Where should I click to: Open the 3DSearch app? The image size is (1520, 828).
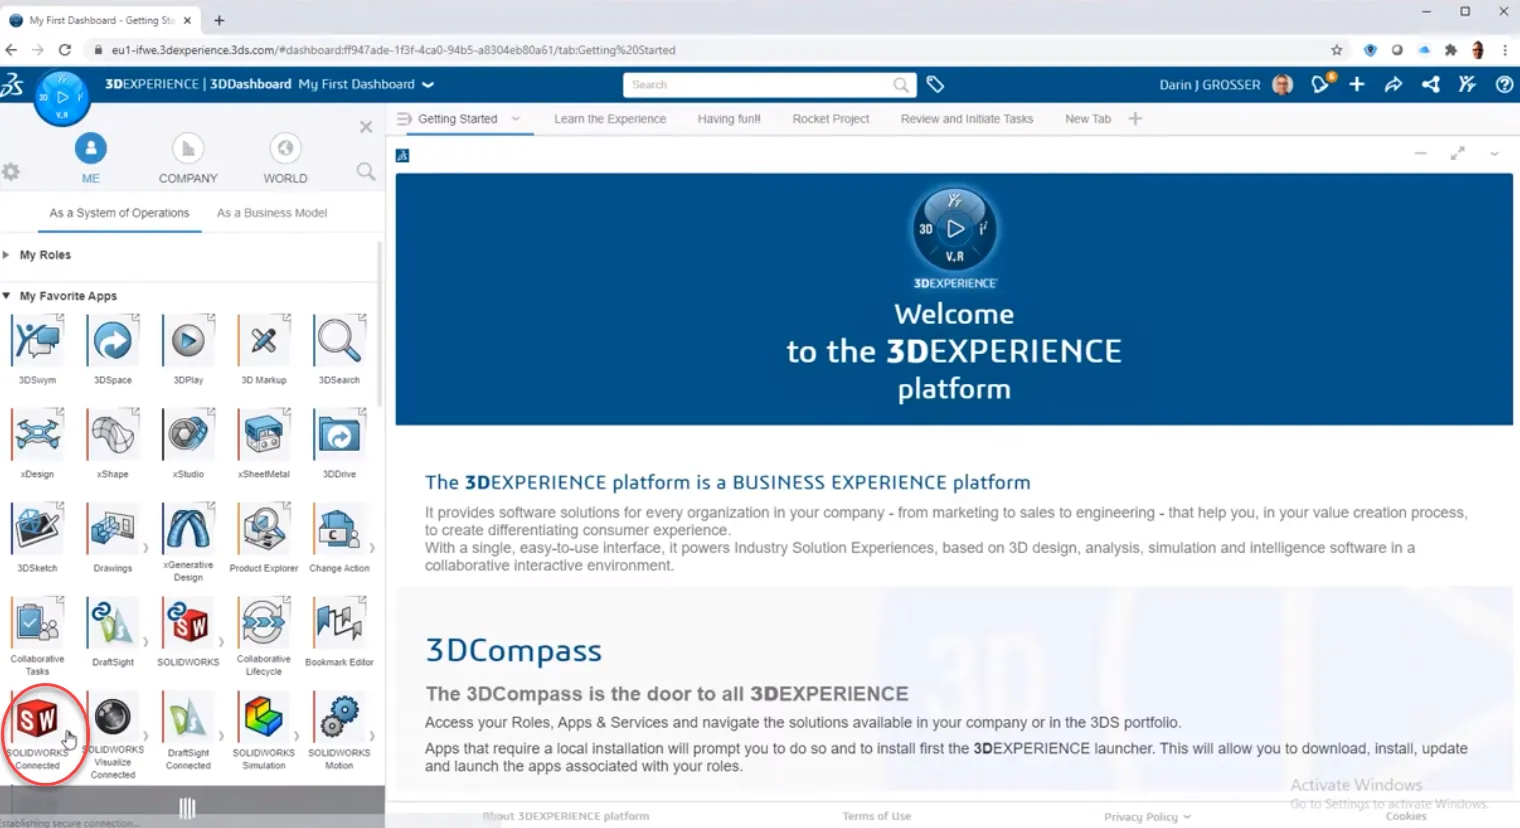(x=339, y=342)
